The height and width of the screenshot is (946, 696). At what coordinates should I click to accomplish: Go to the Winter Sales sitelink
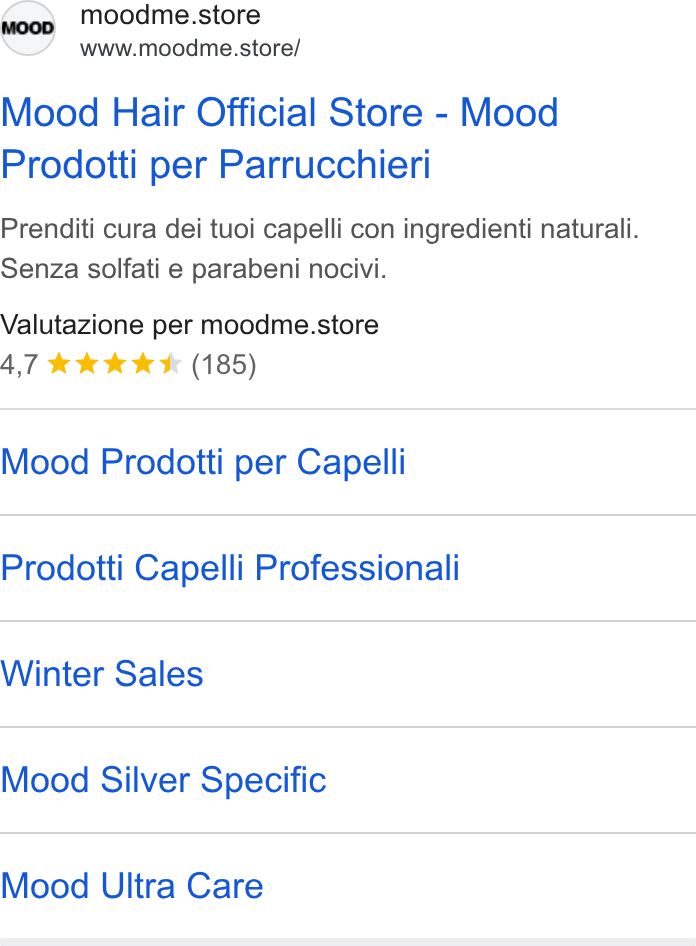[x=102, y=674]
